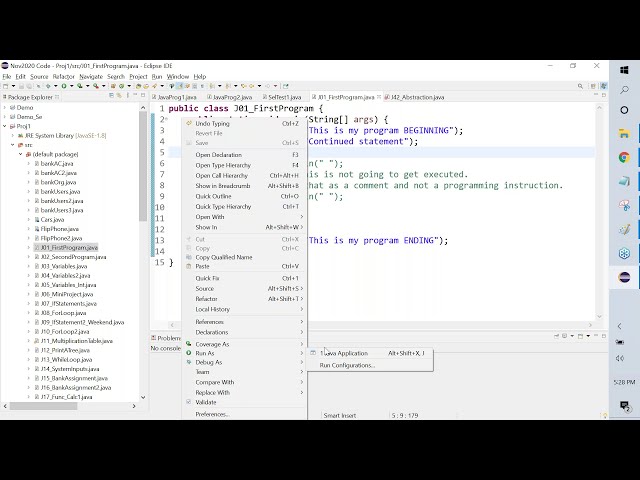Click the Eclipse icon on the taskbar
The image size is (640, 480).
(x=624, y=278)
